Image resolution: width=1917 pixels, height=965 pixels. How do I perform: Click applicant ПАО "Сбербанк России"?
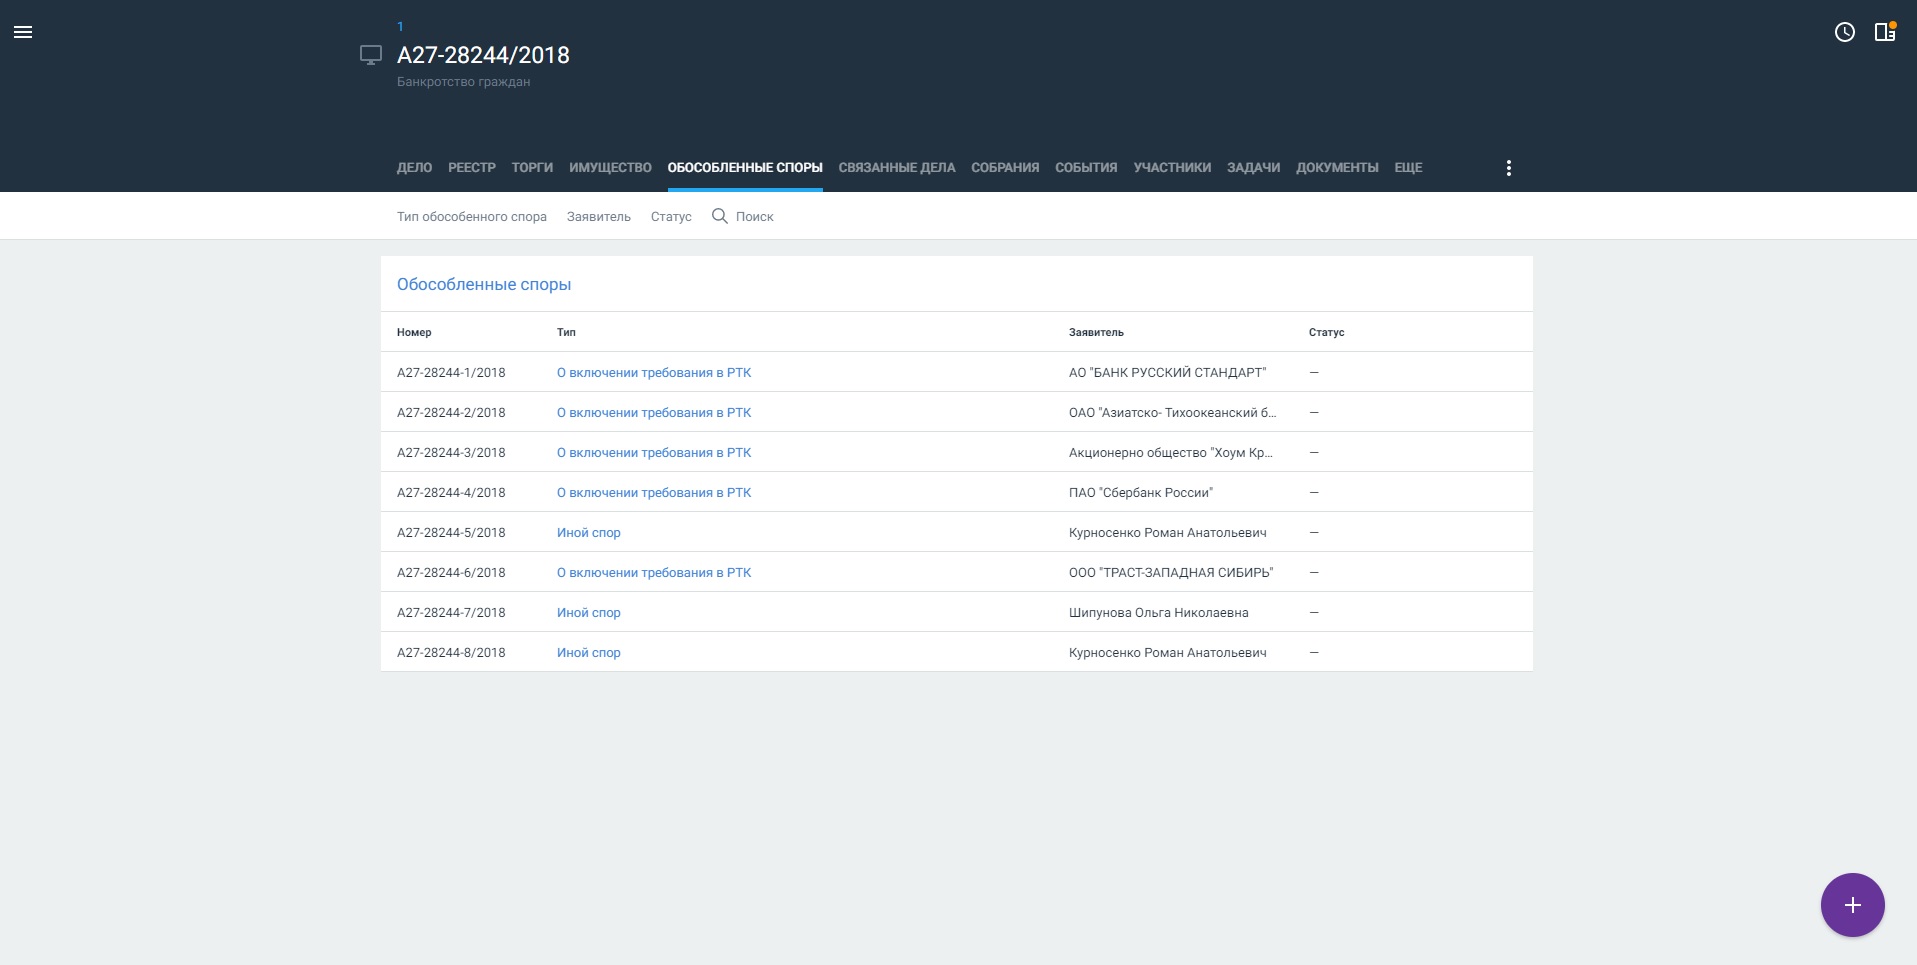pos(1141,492)
